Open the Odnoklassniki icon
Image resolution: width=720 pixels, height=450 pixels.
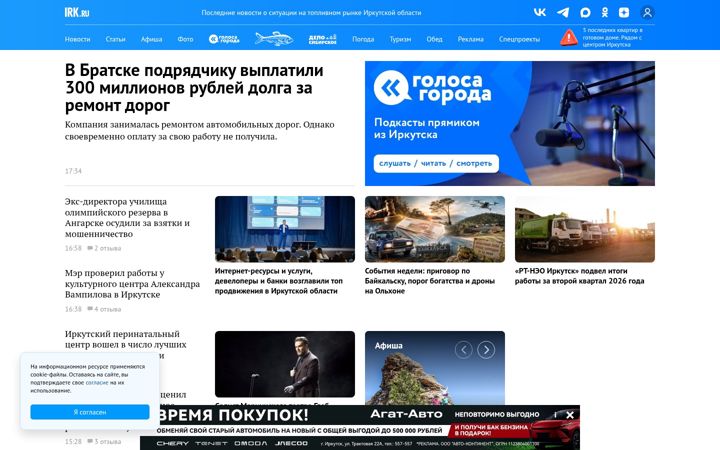(605, 12)
